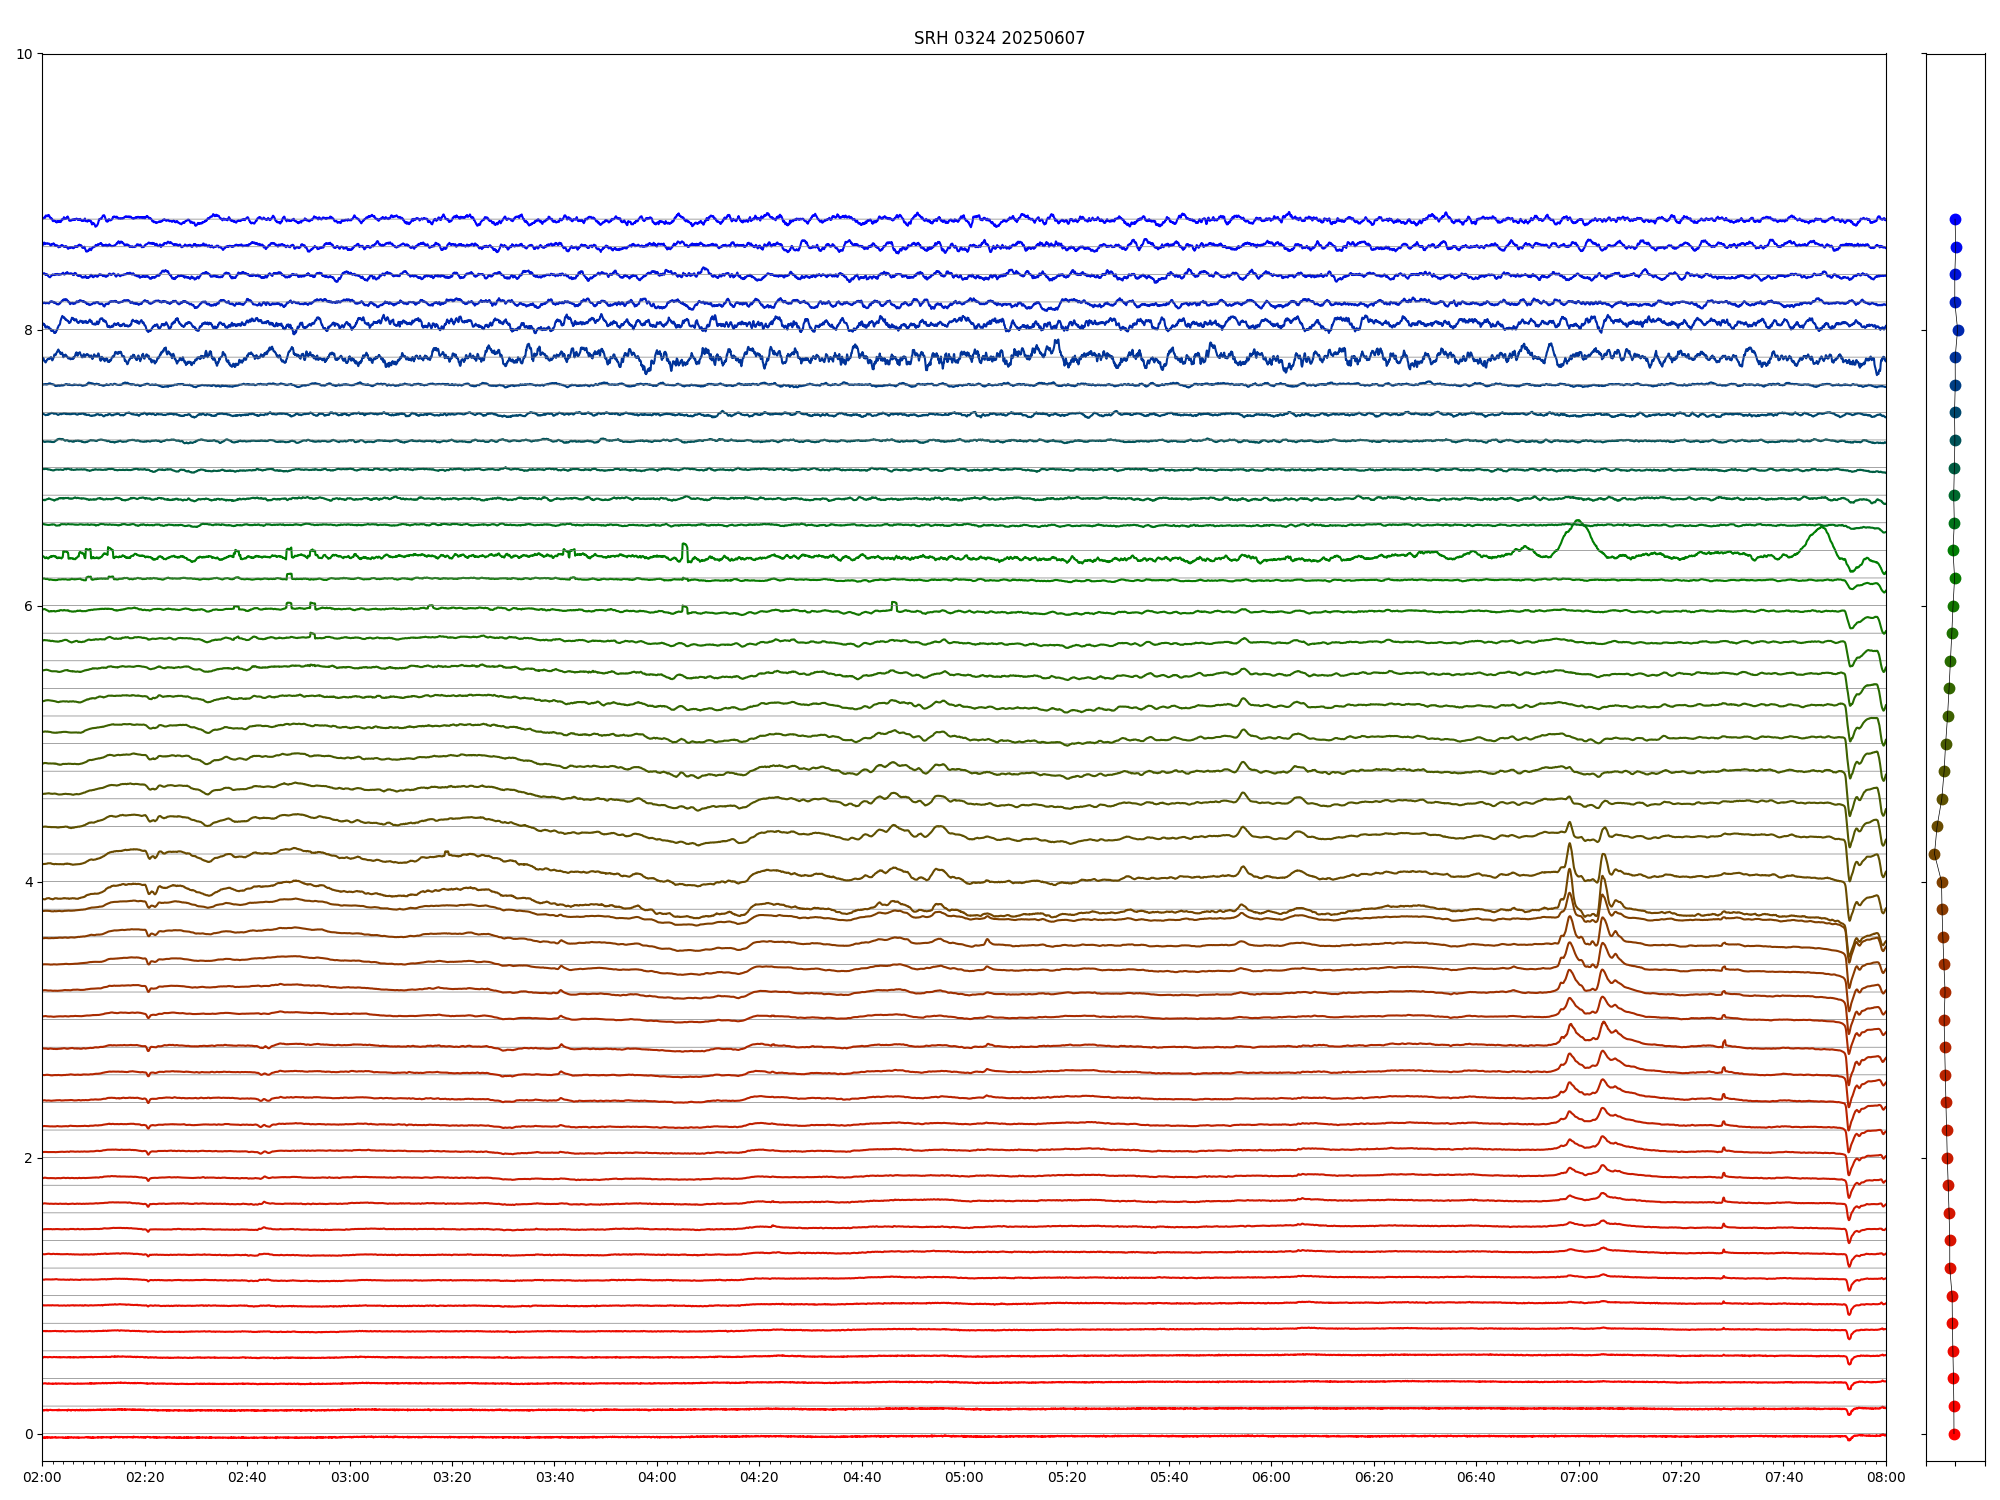
Task: Click the 05:00 time axis label
Action: point(964,1477)
